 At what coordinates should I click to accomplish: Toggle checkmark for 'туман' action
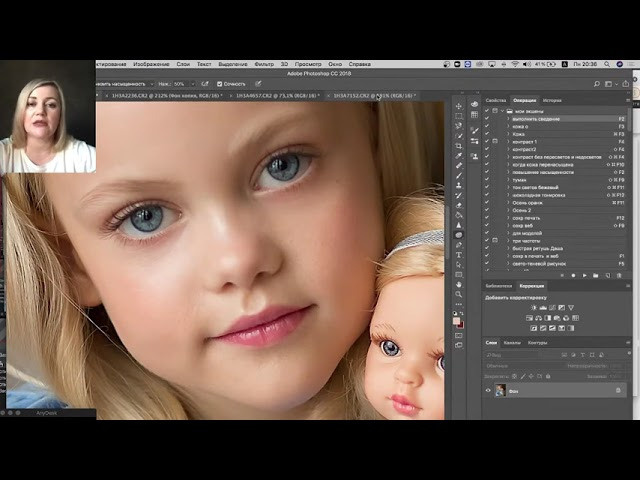pos(487,180)
